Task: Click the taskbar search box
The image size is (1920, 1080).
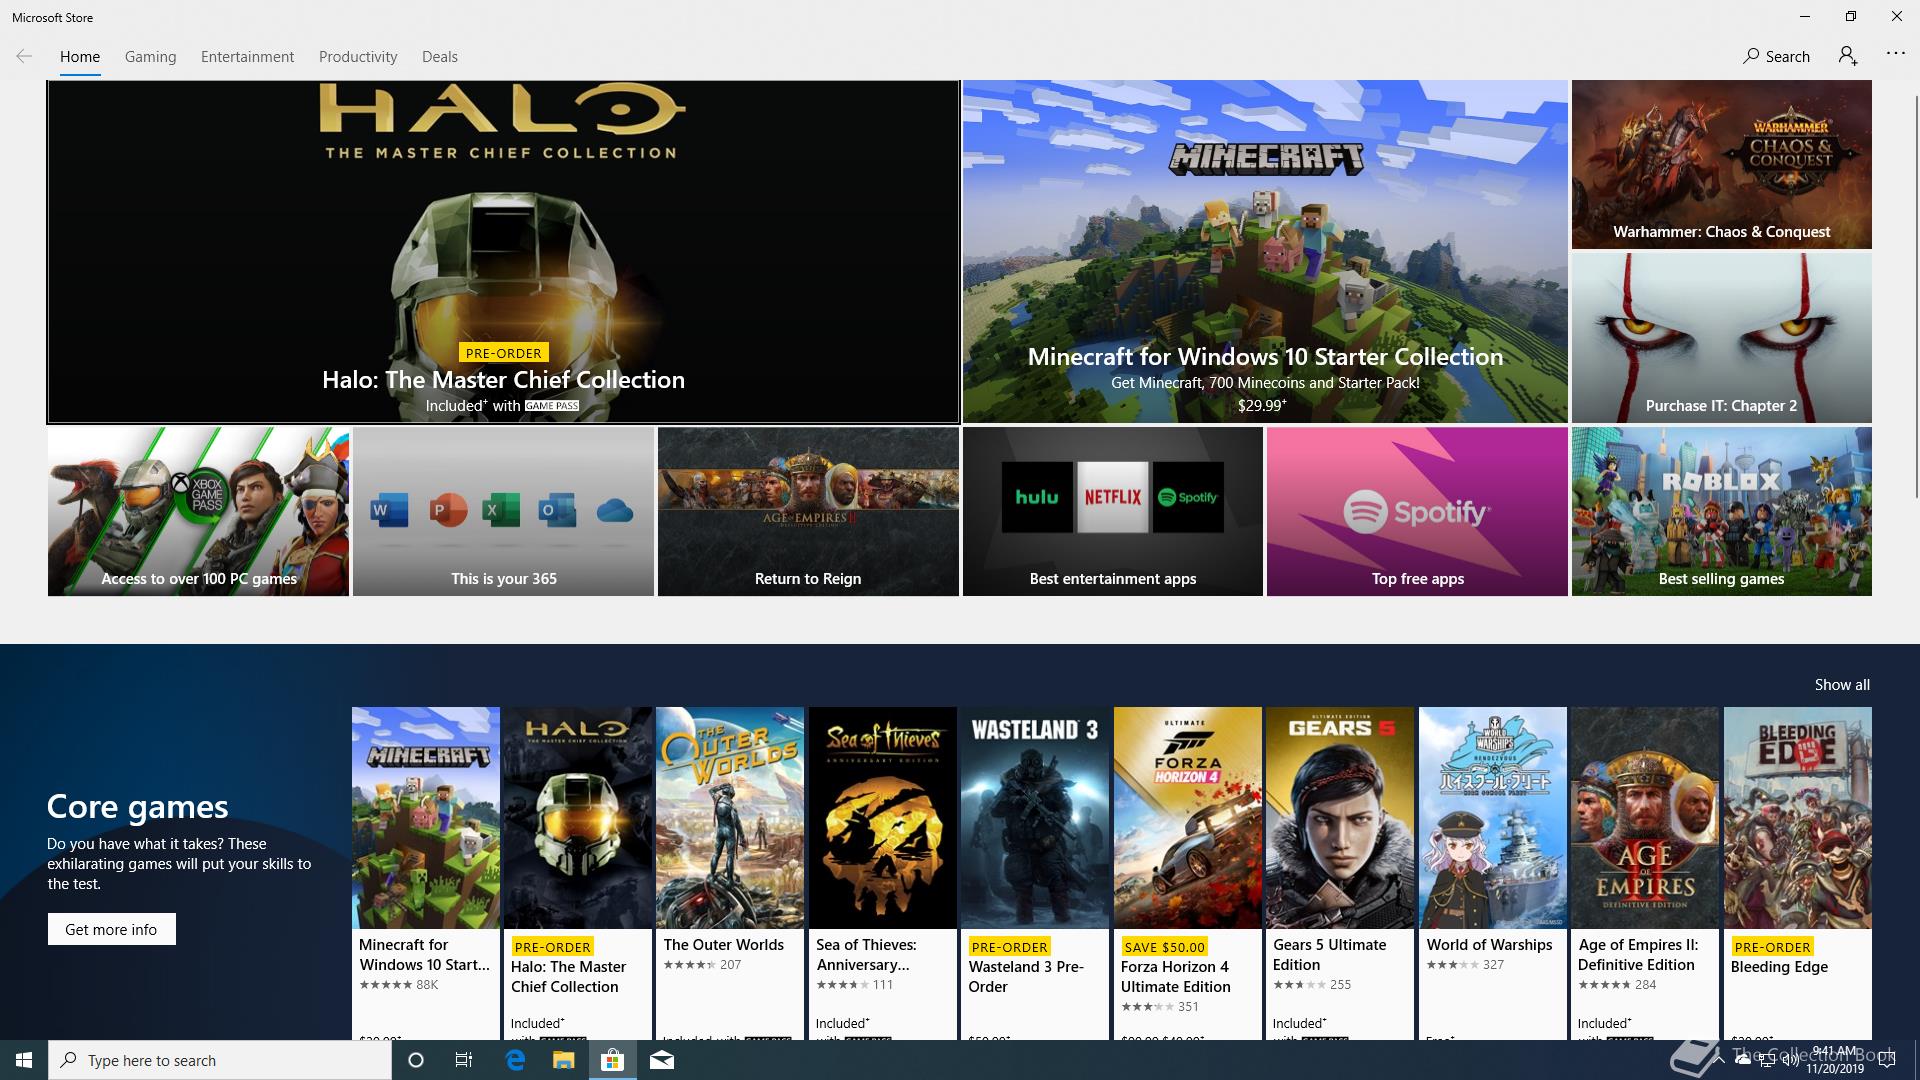Action: click(x=220, y=1060)
